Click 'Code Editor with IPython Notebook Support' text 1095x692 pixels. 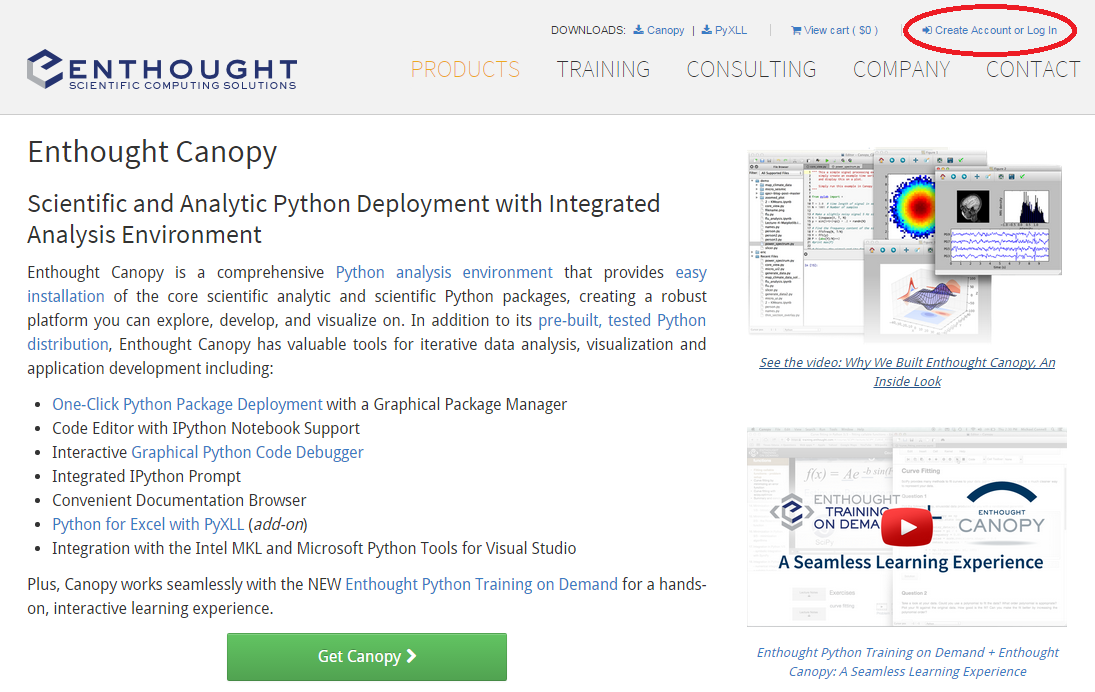click(x=206, y=429)
